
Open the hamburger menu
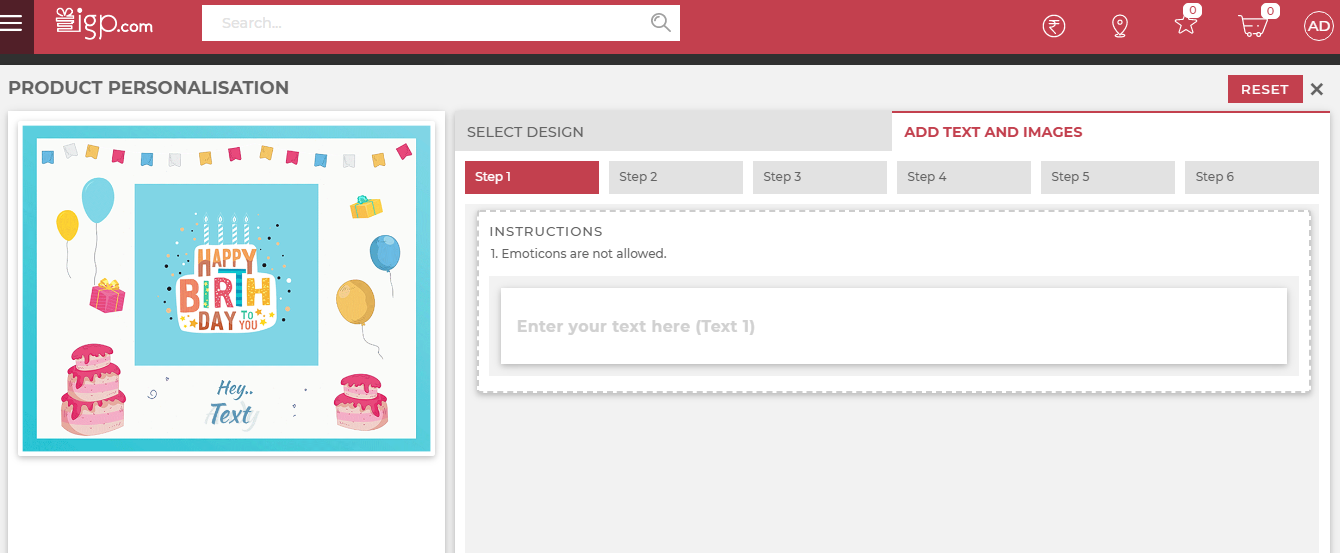click(x=11, y=23)
